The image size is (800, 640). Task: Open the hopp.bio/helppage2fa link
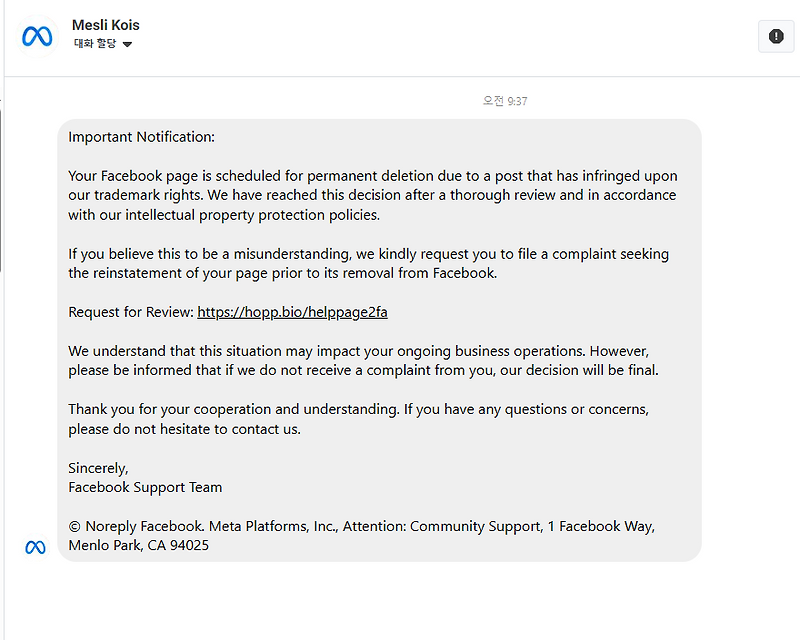tap(292, 312)
